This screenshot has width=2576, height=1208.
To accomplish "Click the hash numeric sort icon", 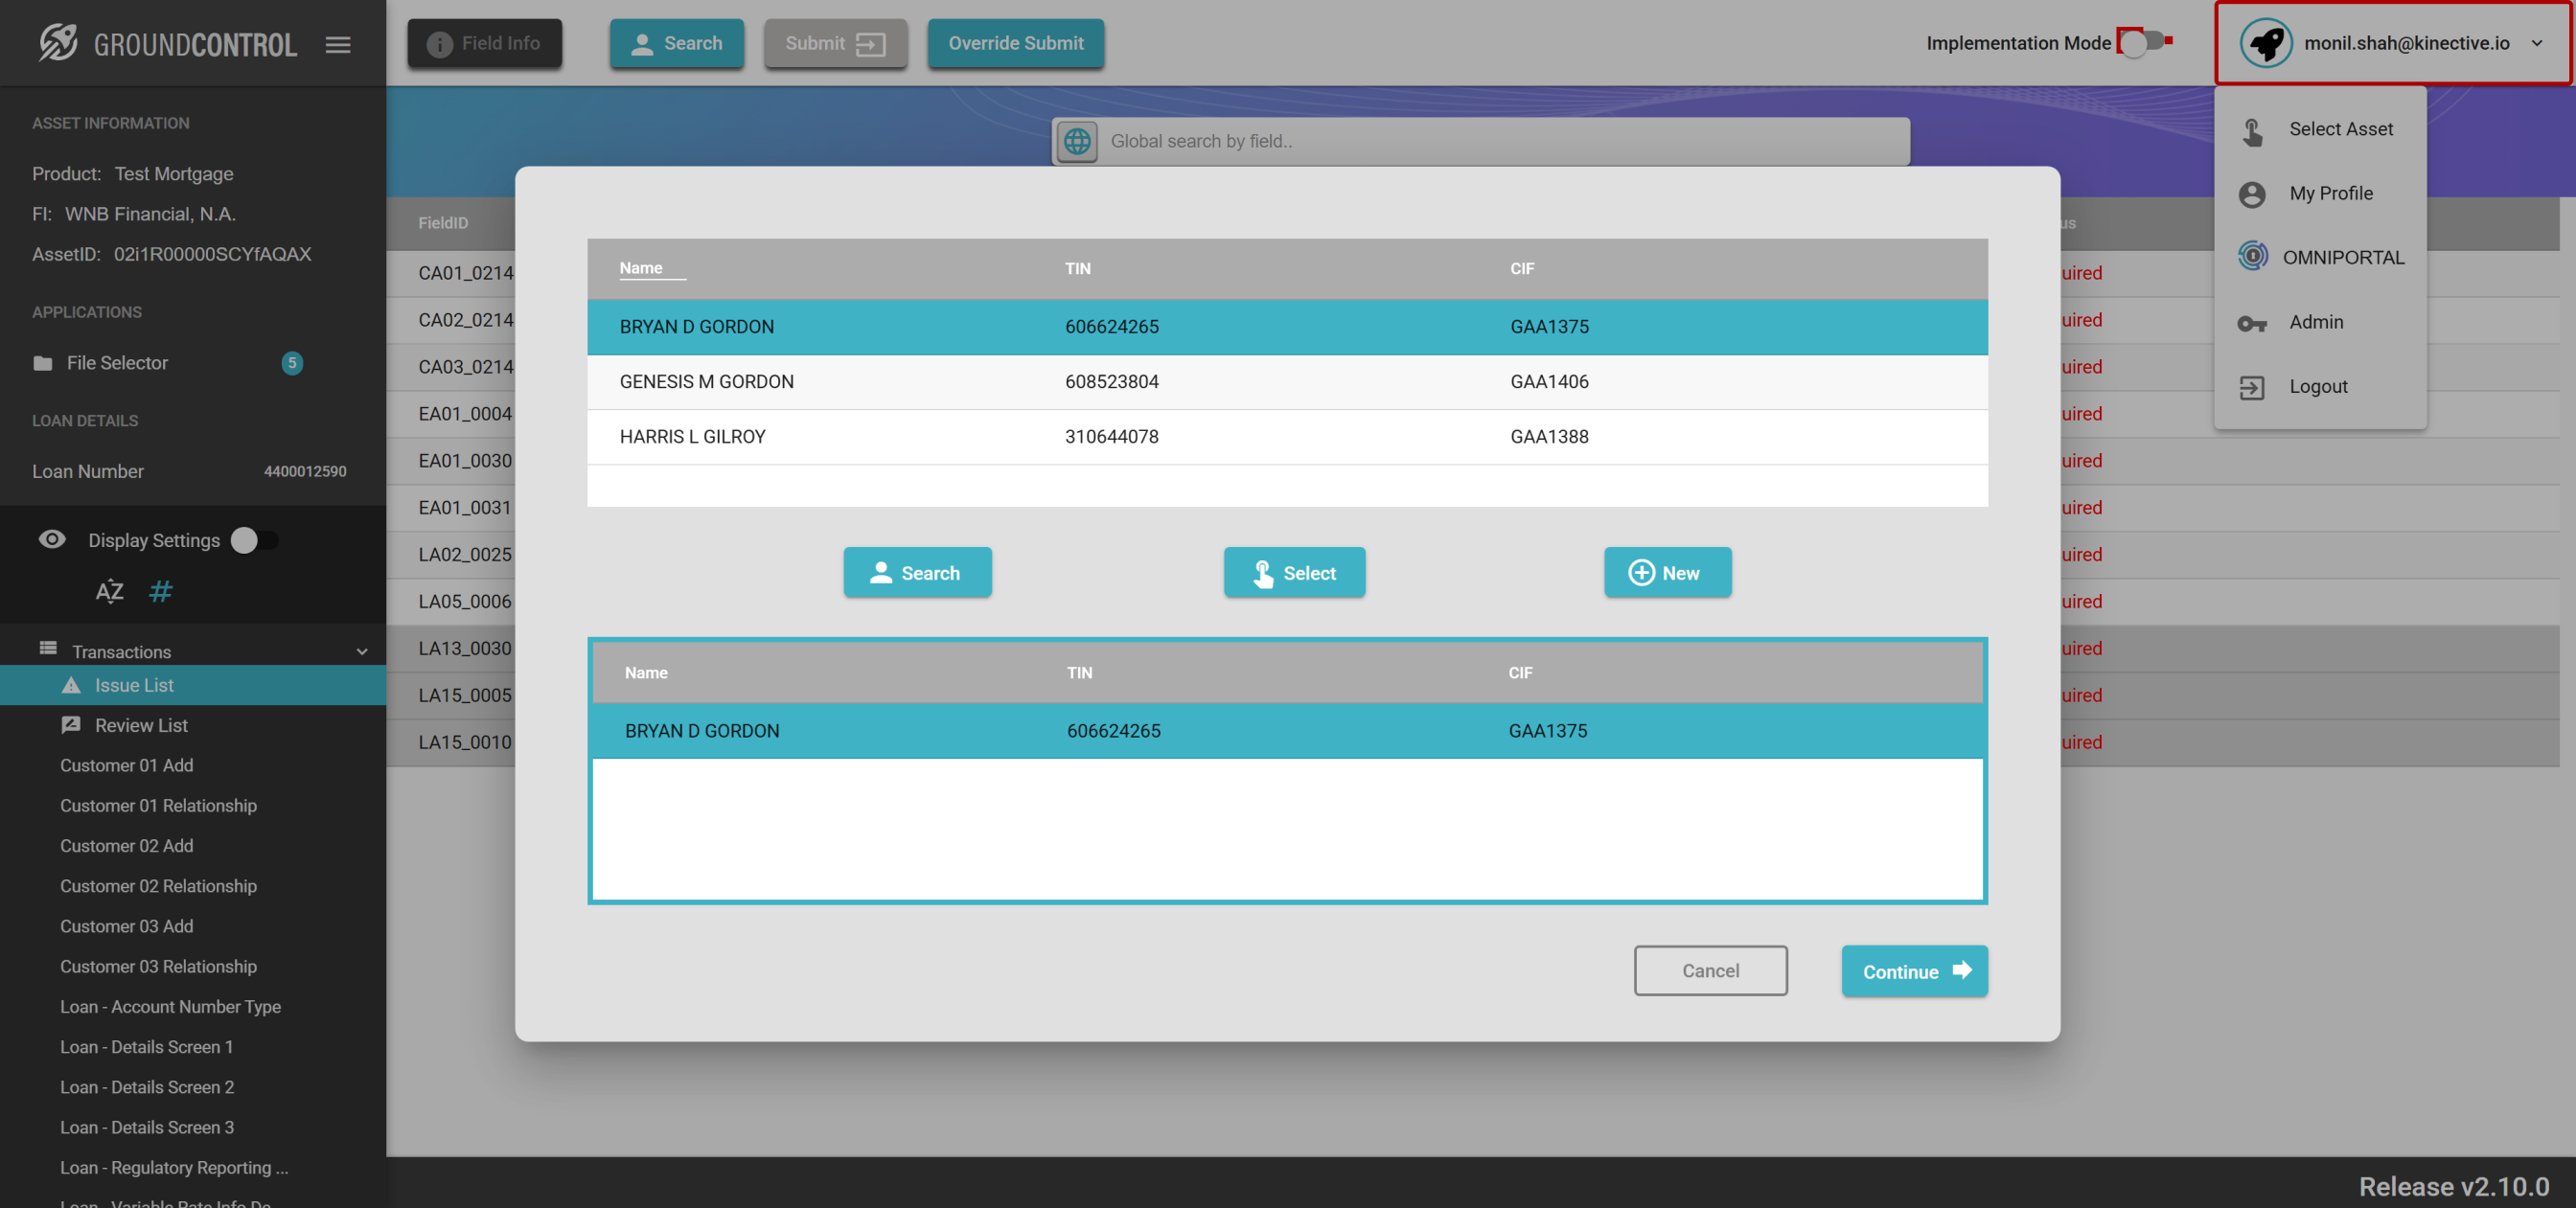I will pyautogui.click(x=160, y=591).
